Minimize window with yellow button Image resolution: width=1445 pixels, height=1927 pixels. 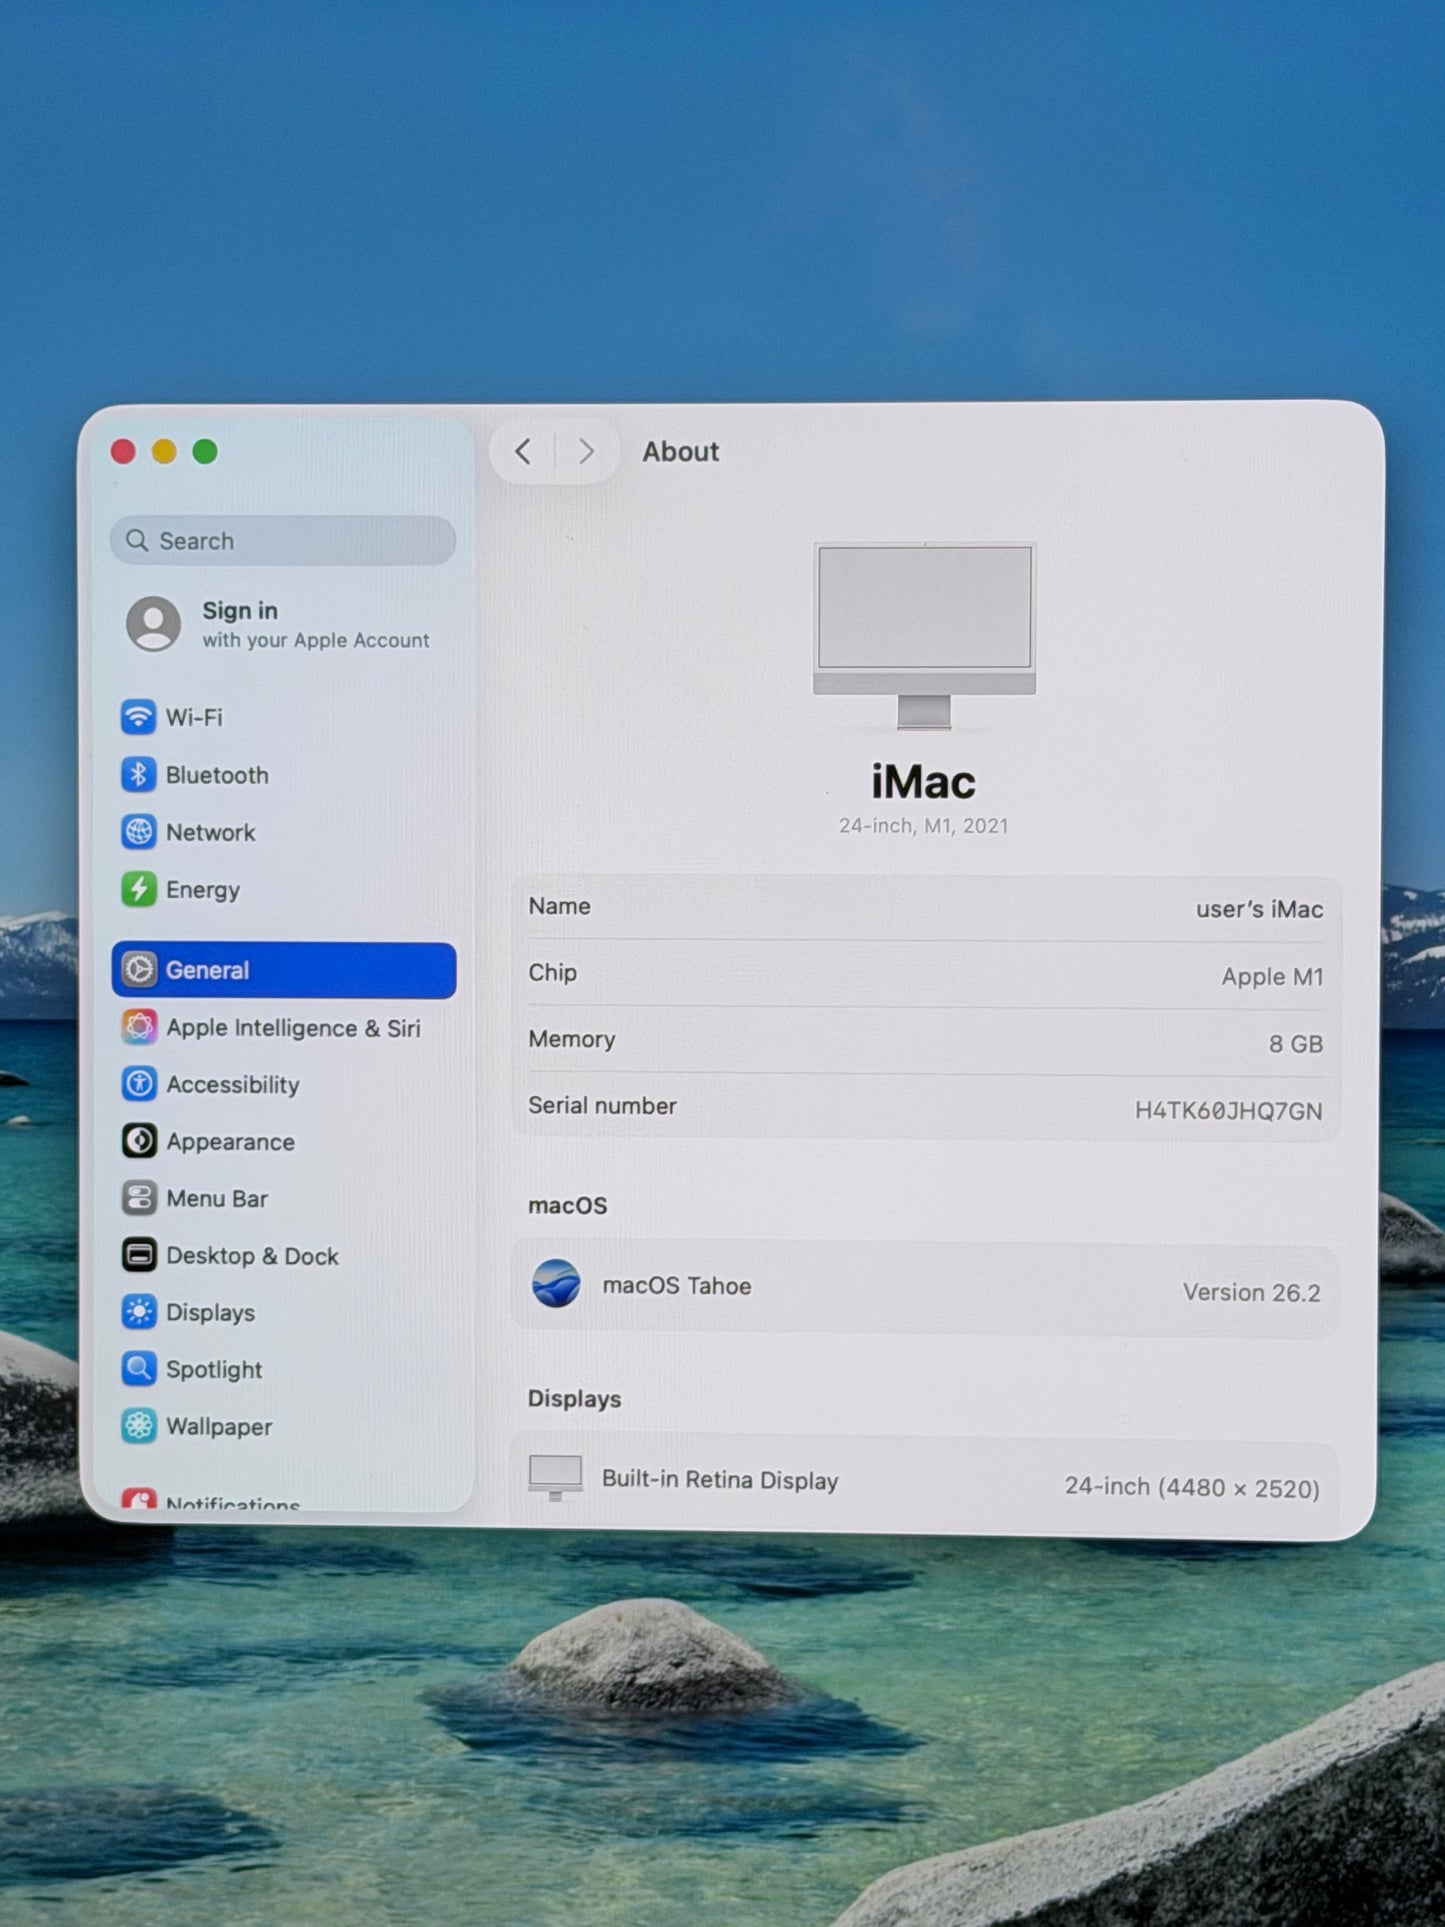pos(164,452)
